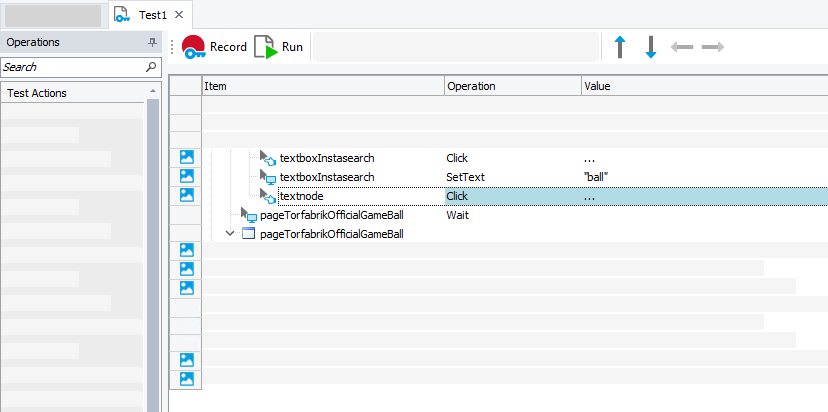Screen dimensions: 828x412
Task: Collapse the Test Actions category
Action: 153,92
